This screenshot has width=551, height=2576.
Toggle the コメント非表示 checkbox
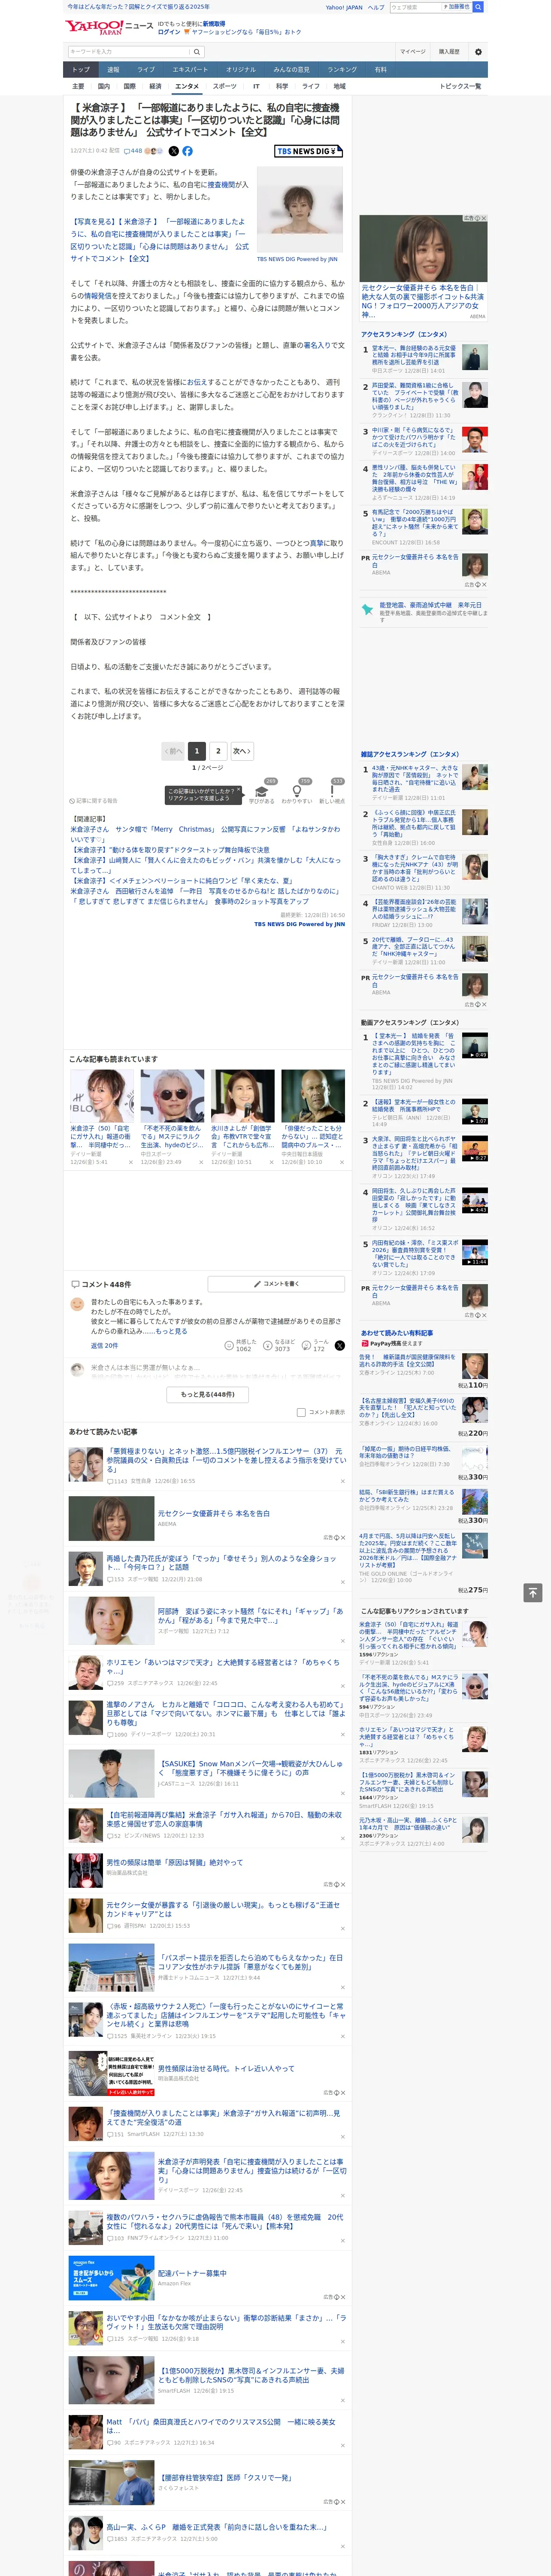coord(301,1412)
